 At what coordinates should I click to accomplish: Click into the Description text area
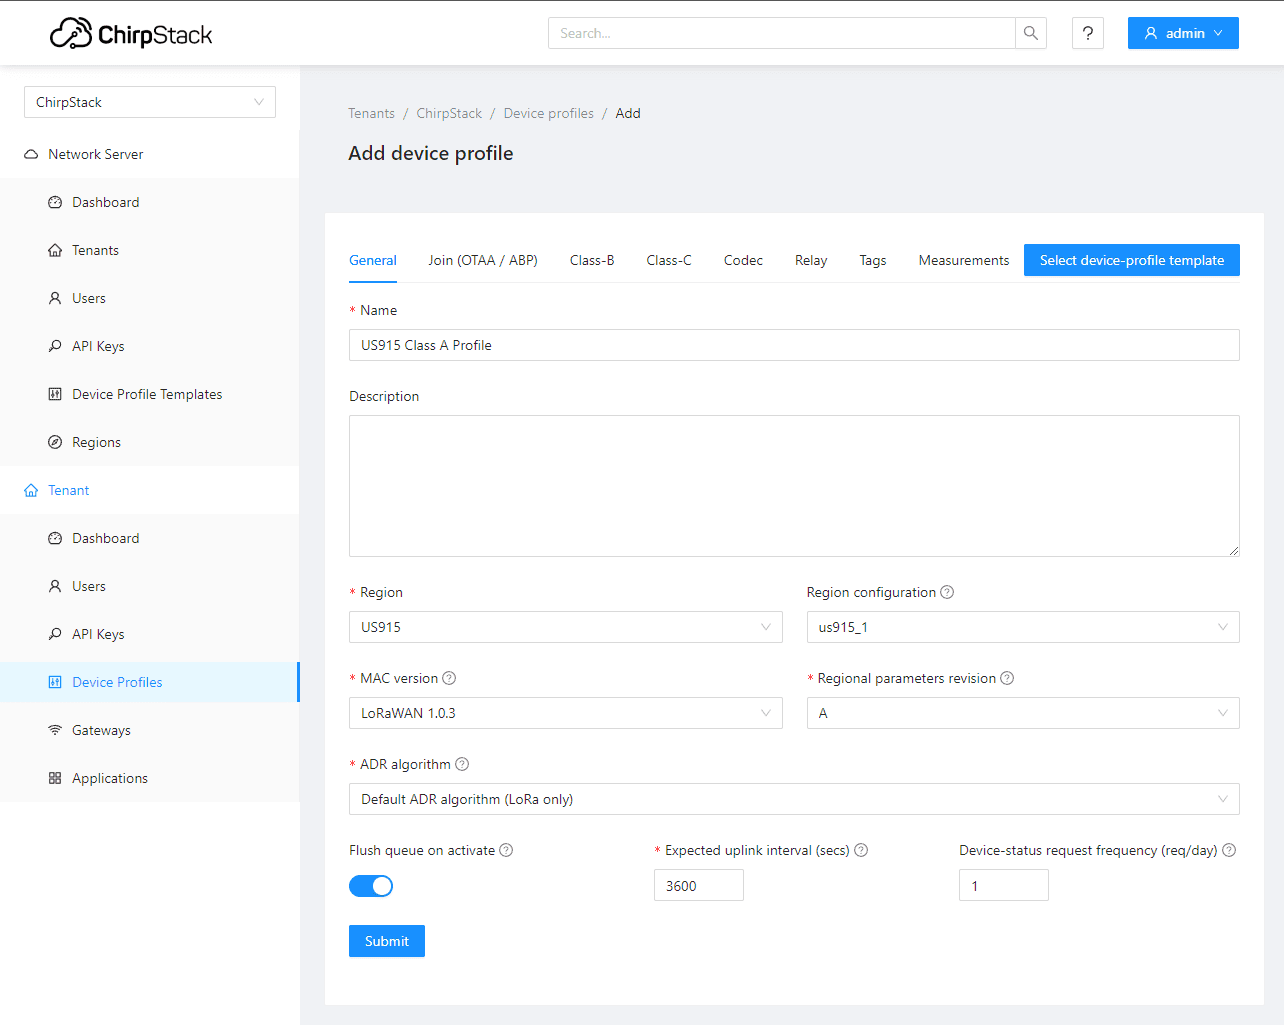coord(793,486)
